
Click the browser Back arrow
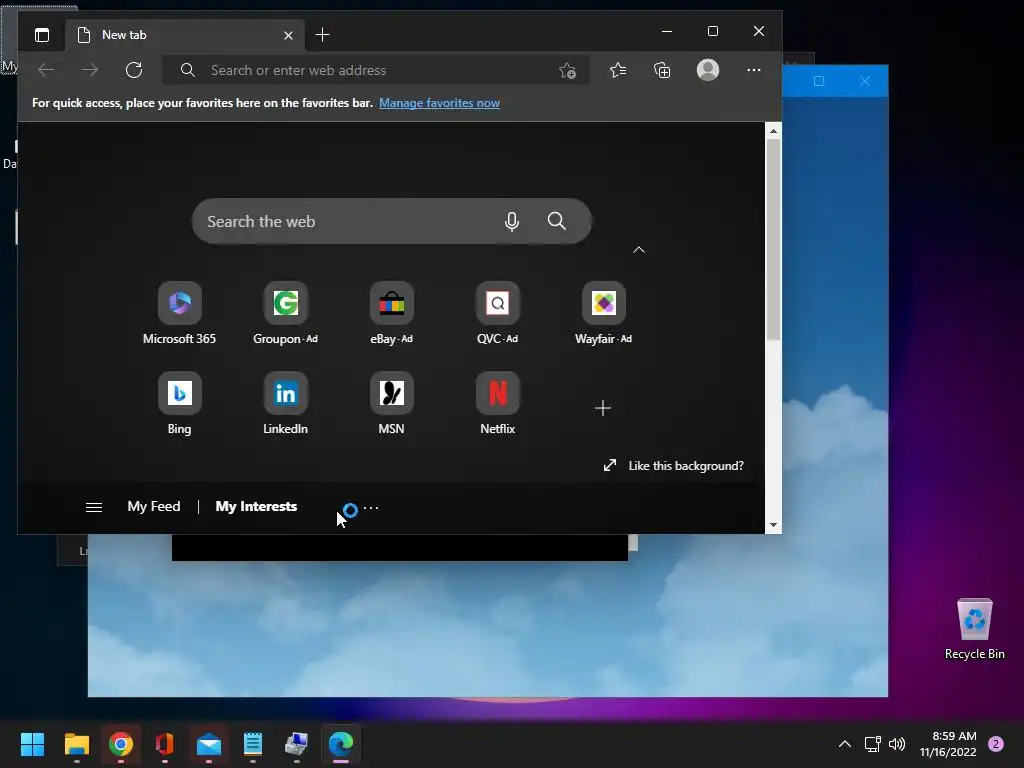[x=46, y=70]
